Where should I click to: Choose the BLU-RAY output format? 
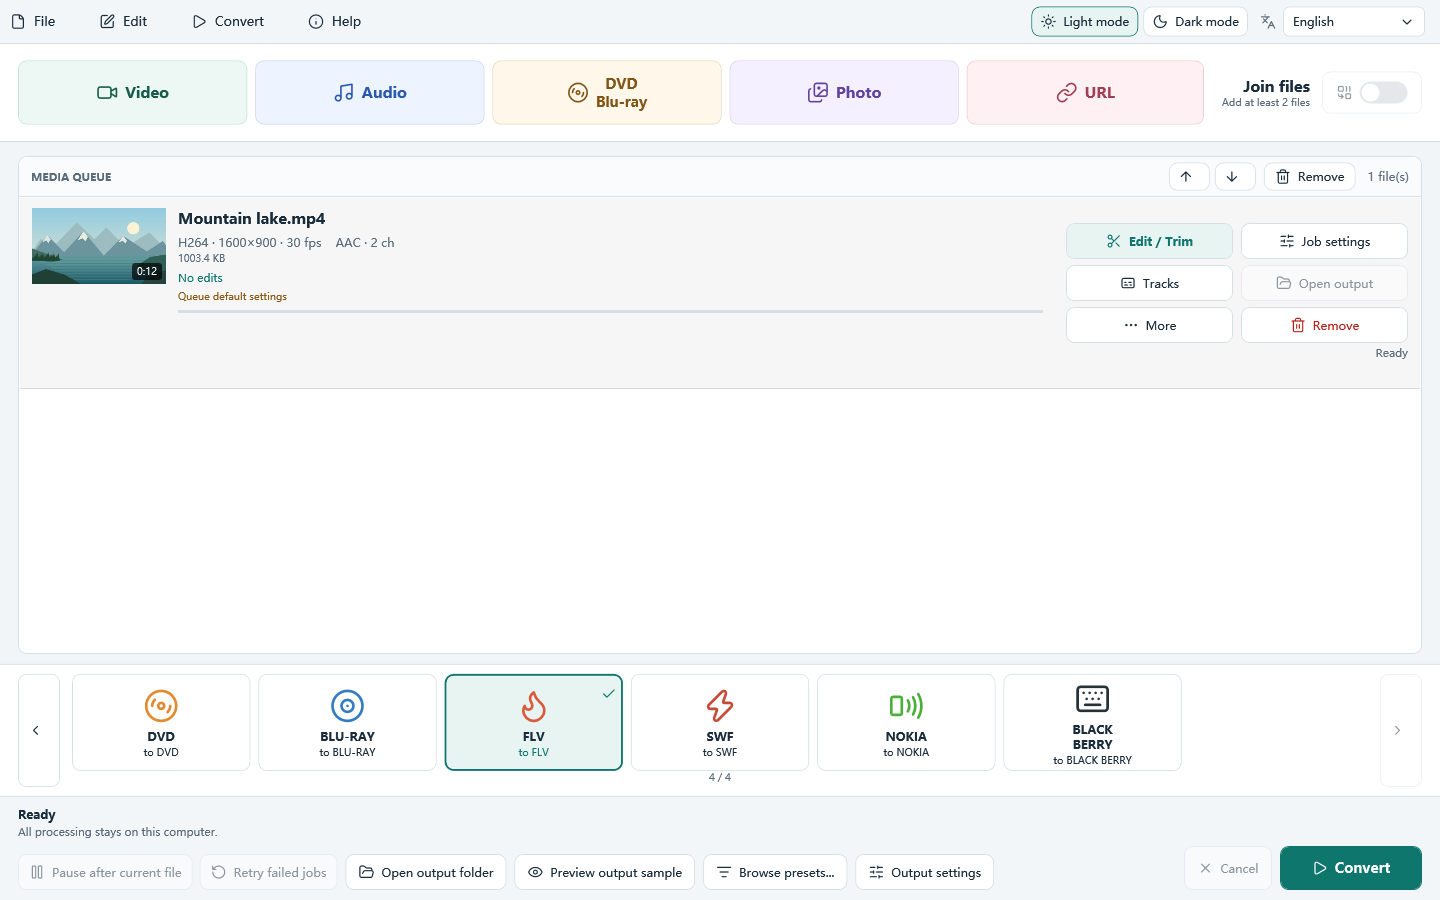point(347,722)
